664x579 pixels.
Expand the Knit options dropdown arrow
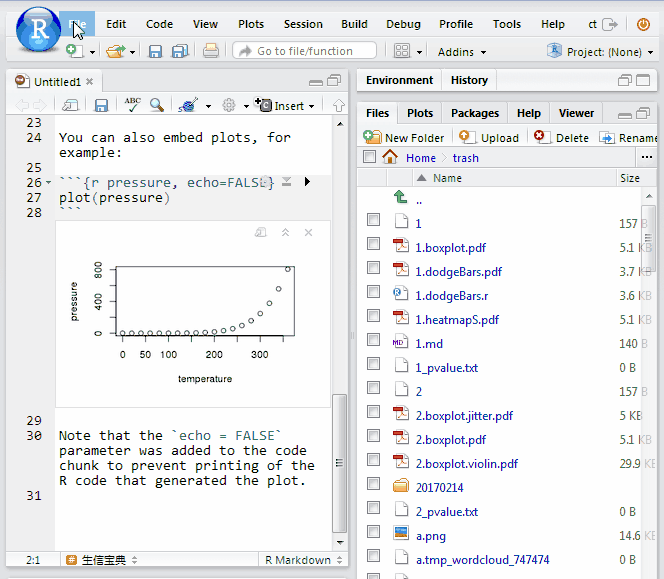pyautogui.click(x=208, y=106)
